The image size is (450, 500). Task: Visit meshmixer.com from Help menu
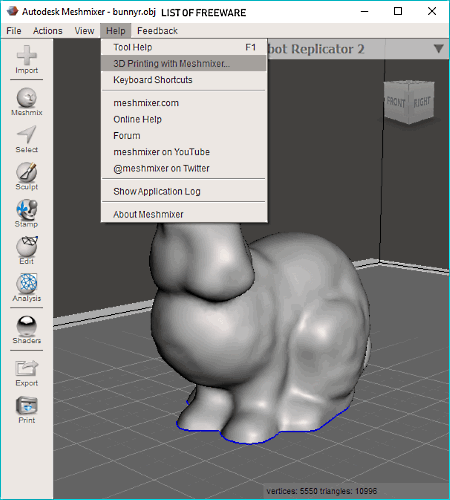184,103
